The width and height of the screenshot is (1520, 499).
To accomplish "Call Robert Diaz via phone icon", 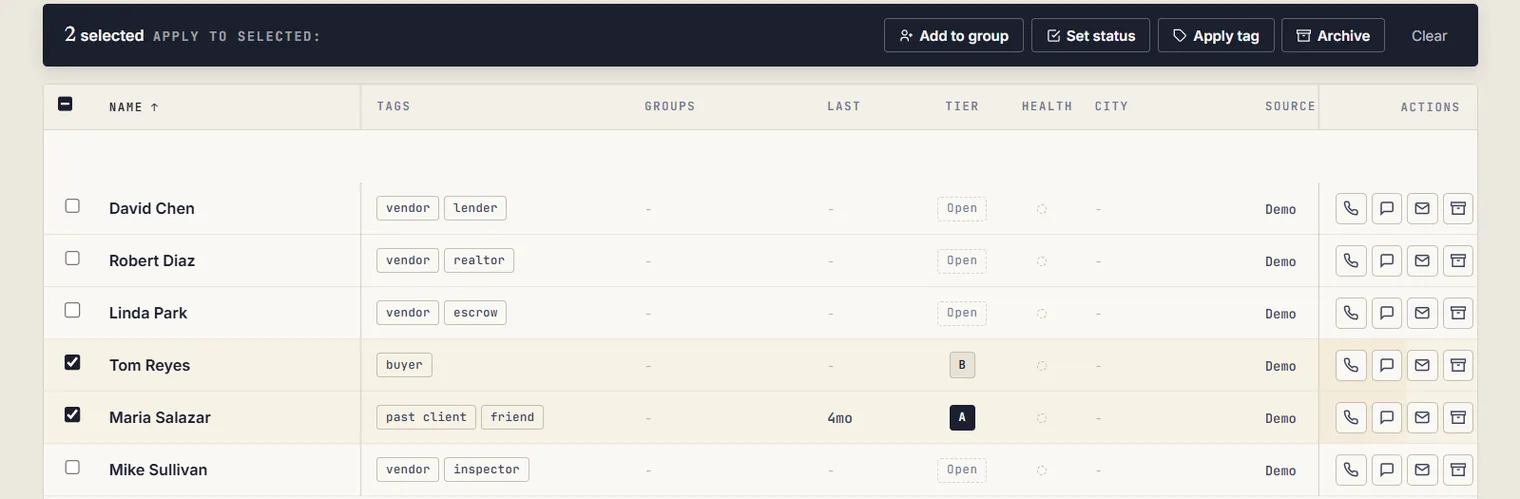I will click(x=1351, y=260).
